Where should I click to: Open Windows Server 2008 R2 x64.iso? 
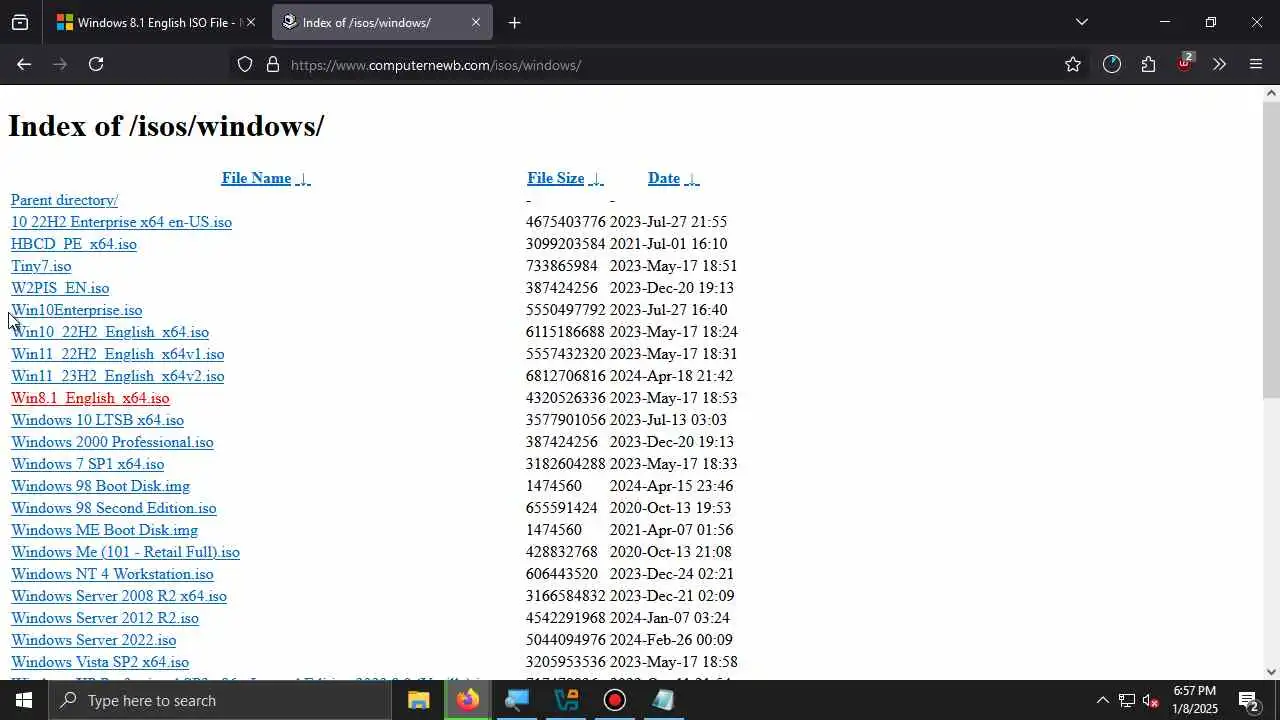tap(119, 596)
